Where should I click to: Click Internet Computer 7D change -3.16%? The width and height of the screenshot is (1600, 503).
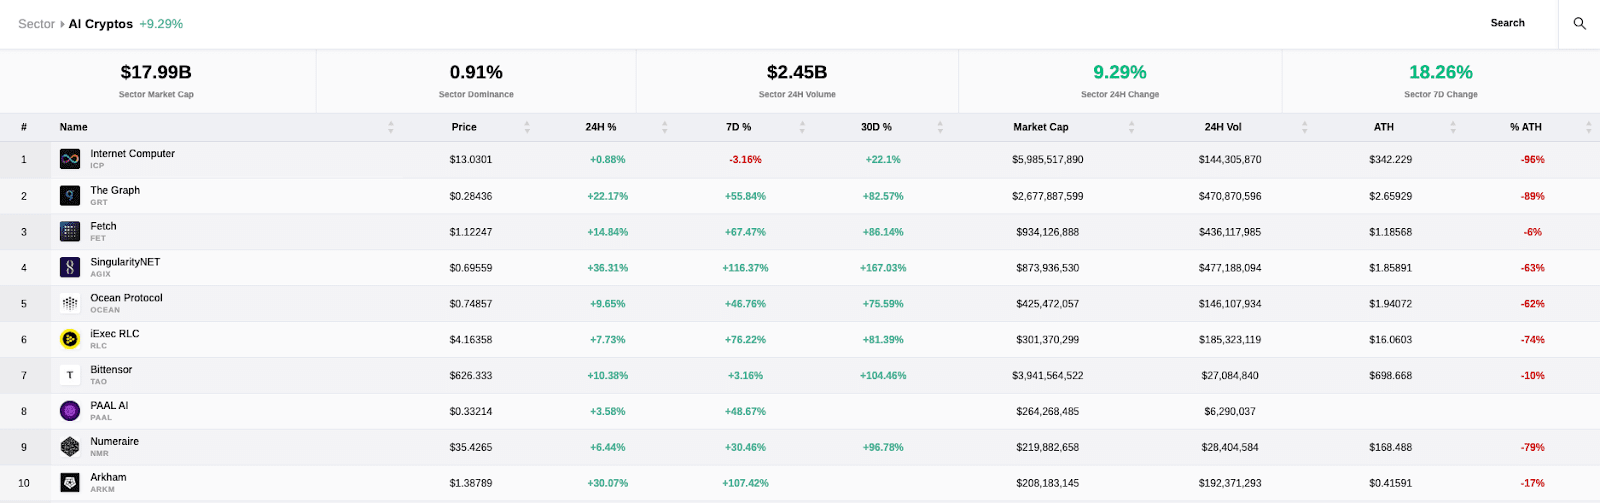[x=745, y=160]
